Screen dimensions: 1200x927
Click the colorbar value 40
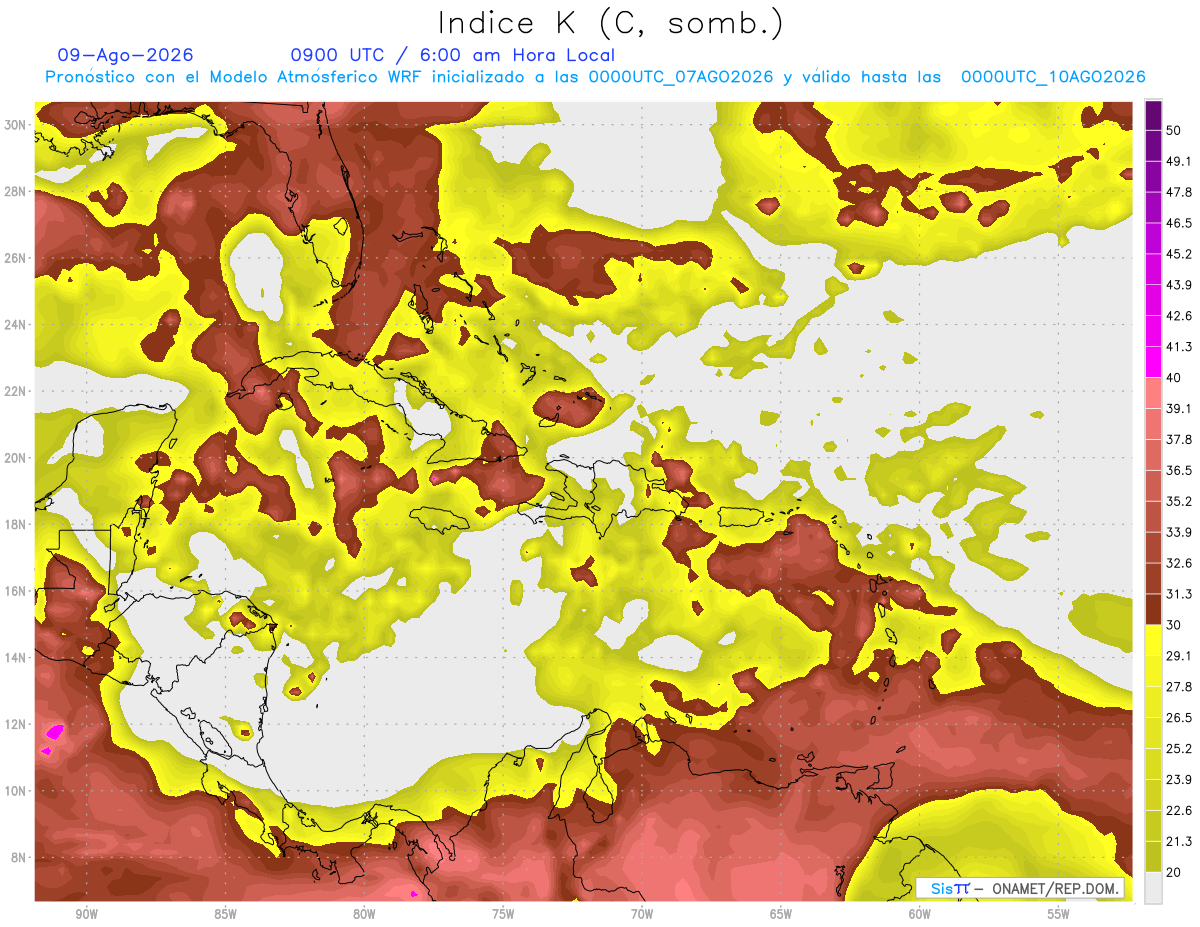point(1175,378)
